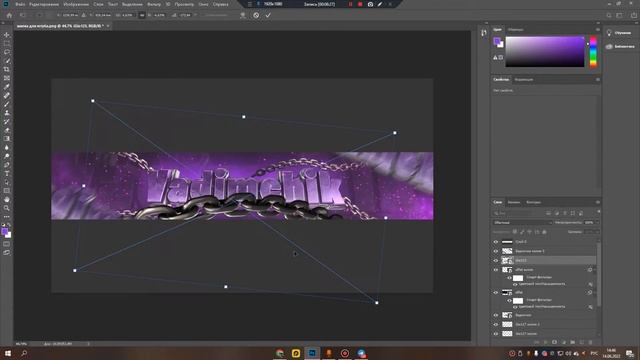This screenshot has width=640, height=360.
Task: Toggle layer filtering switch in Layers panel
Action: tap(598, 211)
